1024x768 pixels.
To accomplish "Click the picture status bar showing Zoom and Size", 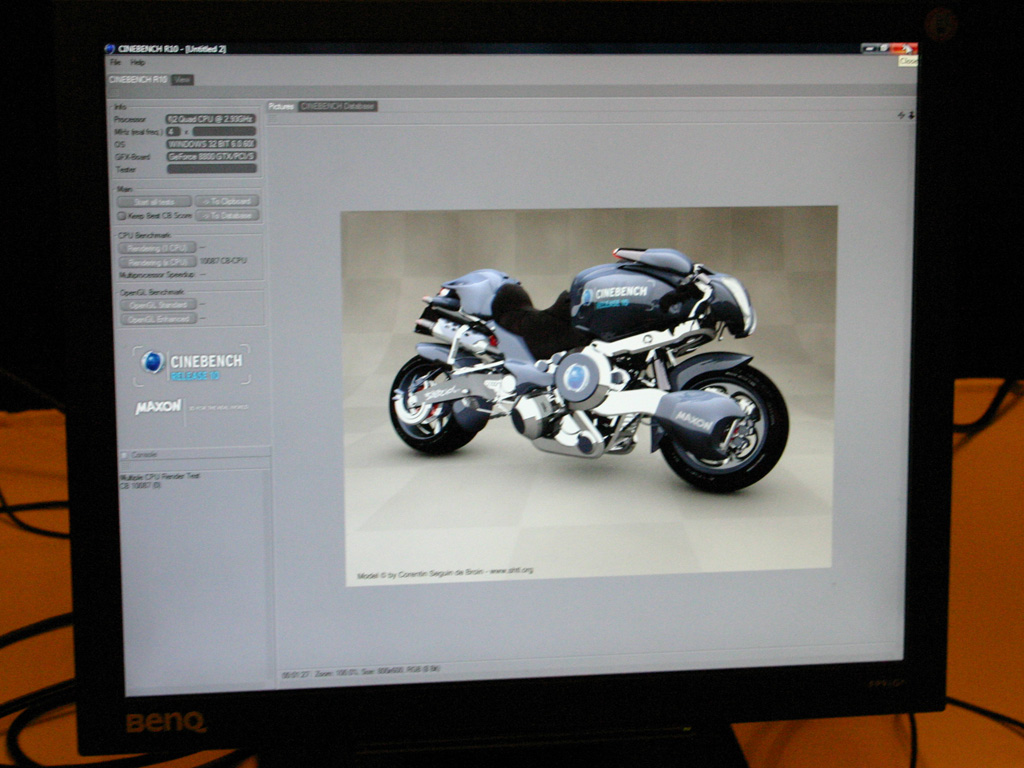I will tap(361, 671).
